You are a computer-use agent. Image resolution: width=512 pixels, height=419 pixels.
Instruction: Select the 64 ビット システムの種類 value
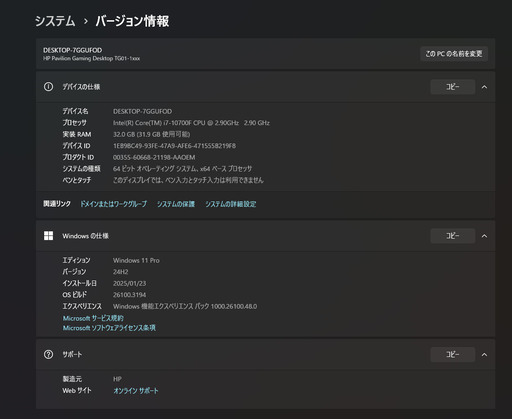coord(182,169)
